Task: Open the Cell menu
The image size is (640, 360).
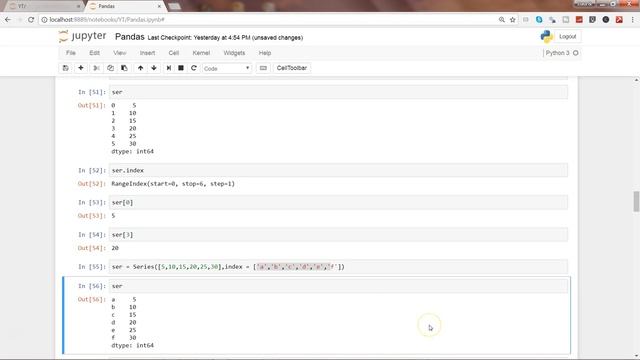Action: point(174,53)
